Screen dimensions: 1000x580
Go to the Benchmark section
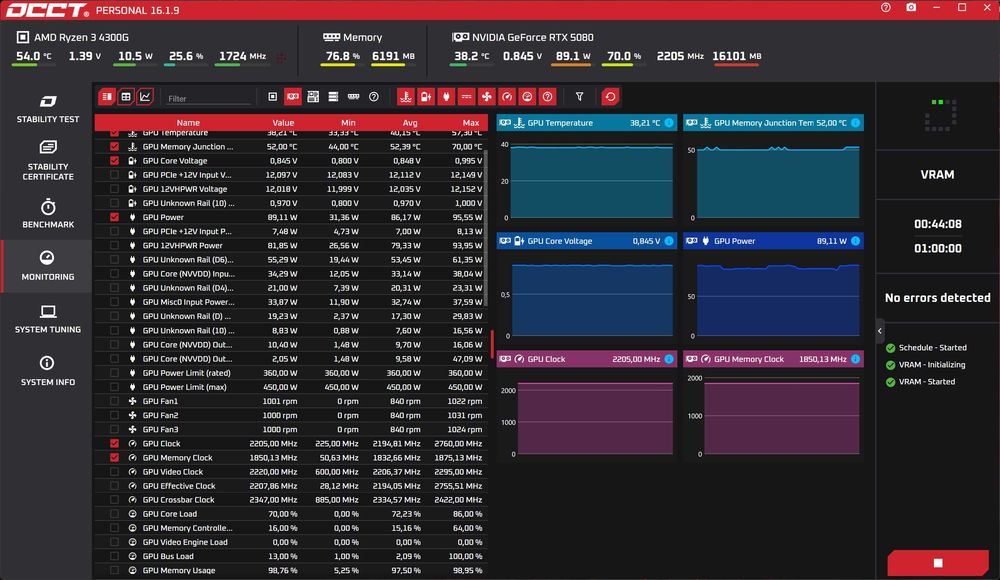click(48, 214)
